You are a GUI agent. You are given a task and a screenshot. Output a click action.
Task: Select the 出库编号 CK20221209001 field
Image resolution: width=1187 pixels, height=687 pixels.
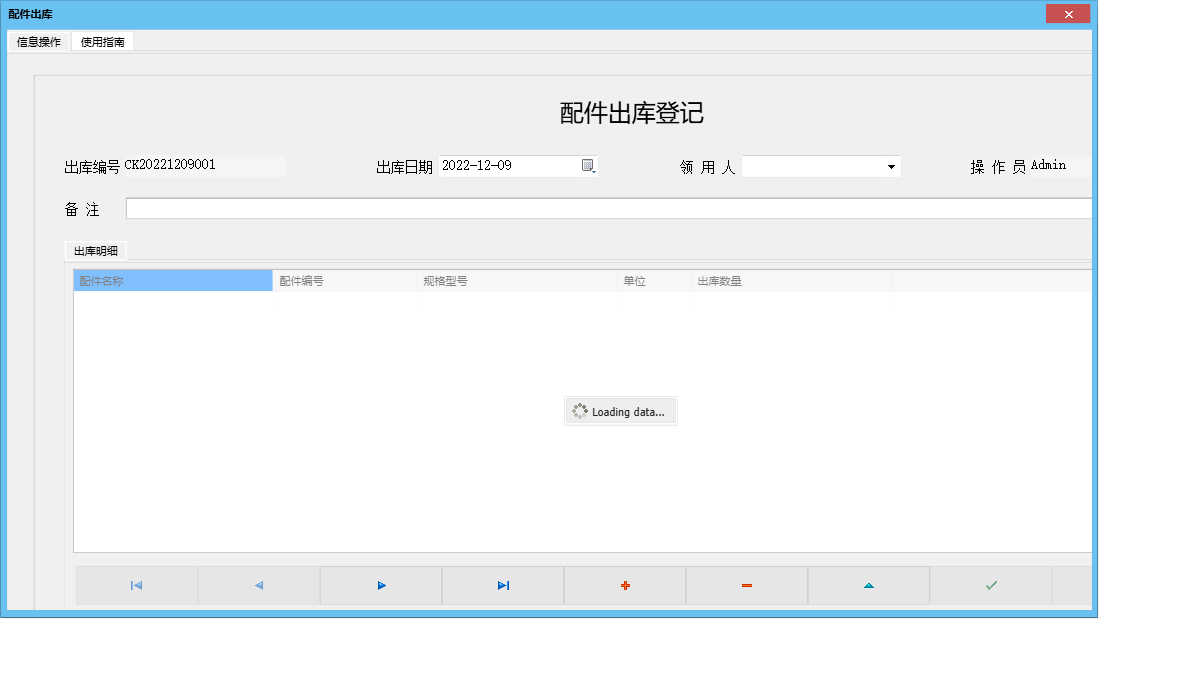tap(205, 165)
